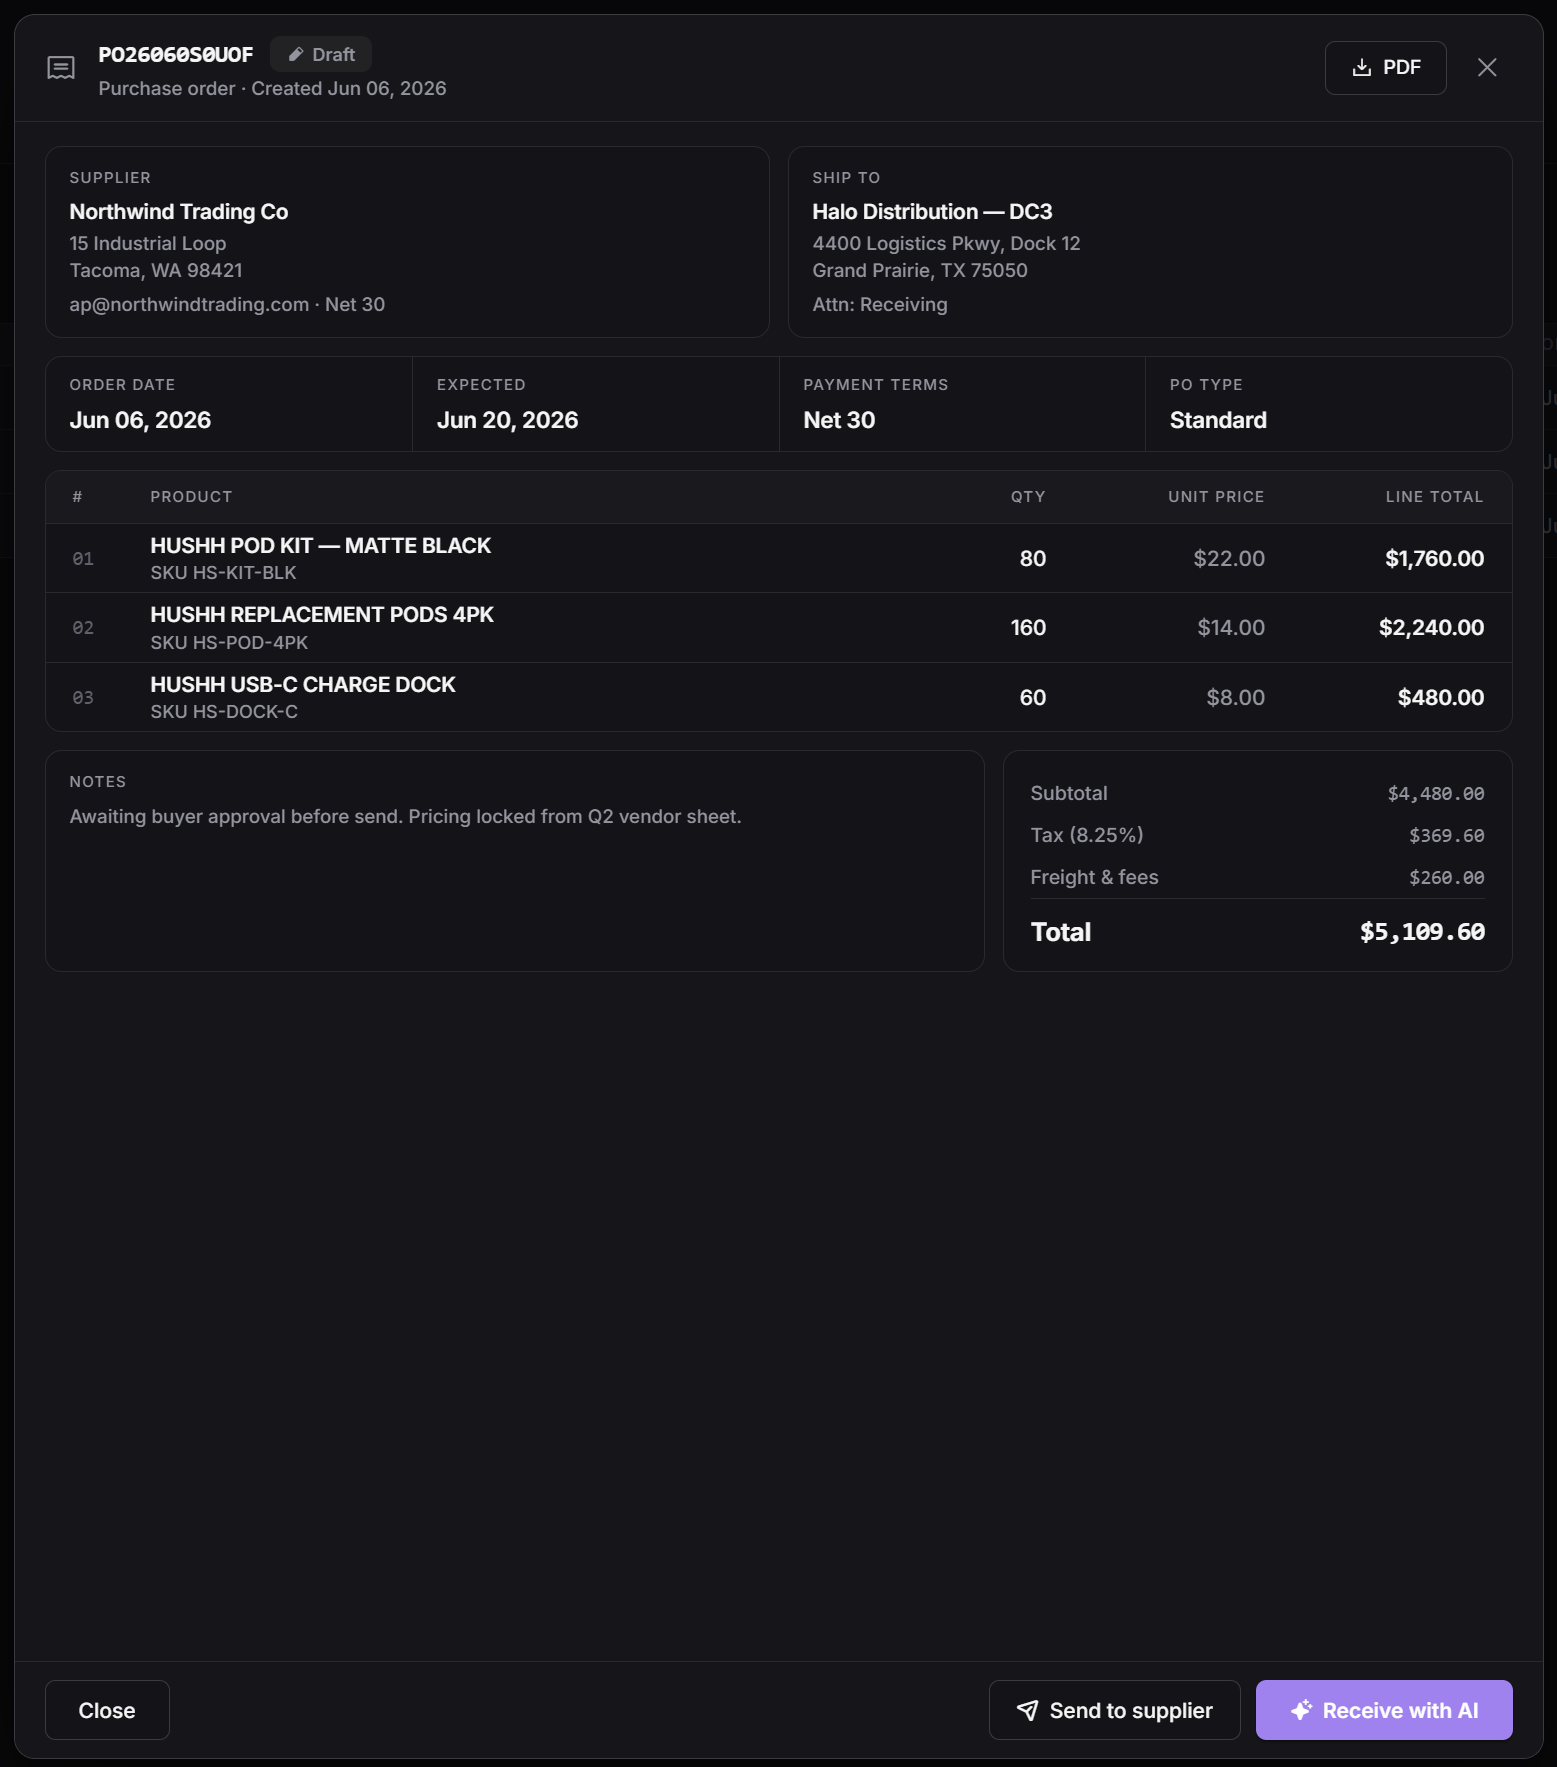Click the Attn: Receiving line
The height and width of the screenshot is (1767, 1557).
point(879,305)
